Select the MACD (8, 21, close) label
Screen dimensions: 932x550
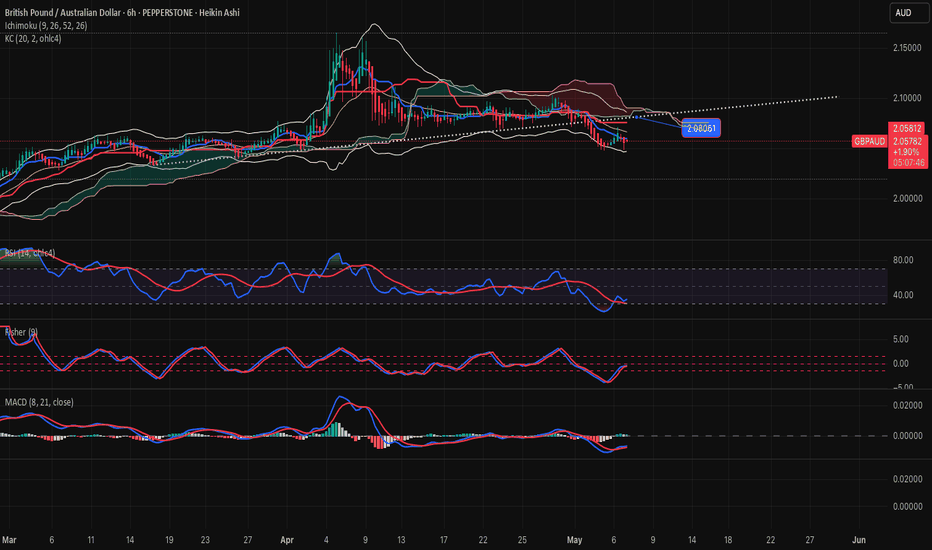tap(39, 403)
